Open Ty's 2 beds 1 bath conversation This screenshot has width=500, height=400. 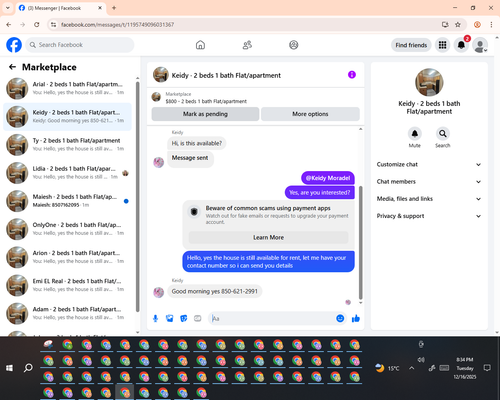coord(67,145)
